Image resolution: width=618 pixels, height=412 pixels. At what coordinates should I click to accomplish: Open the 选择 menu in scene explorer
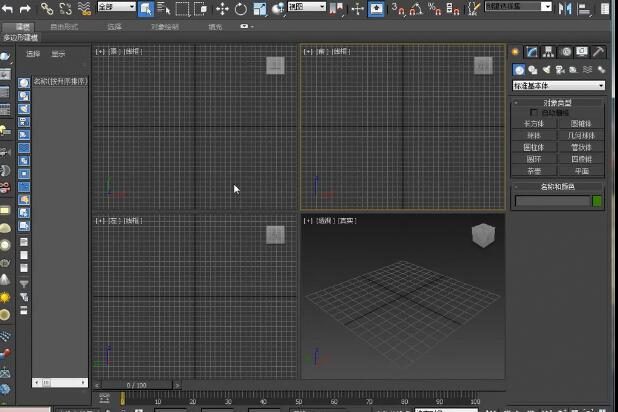[x=33, y=53]
